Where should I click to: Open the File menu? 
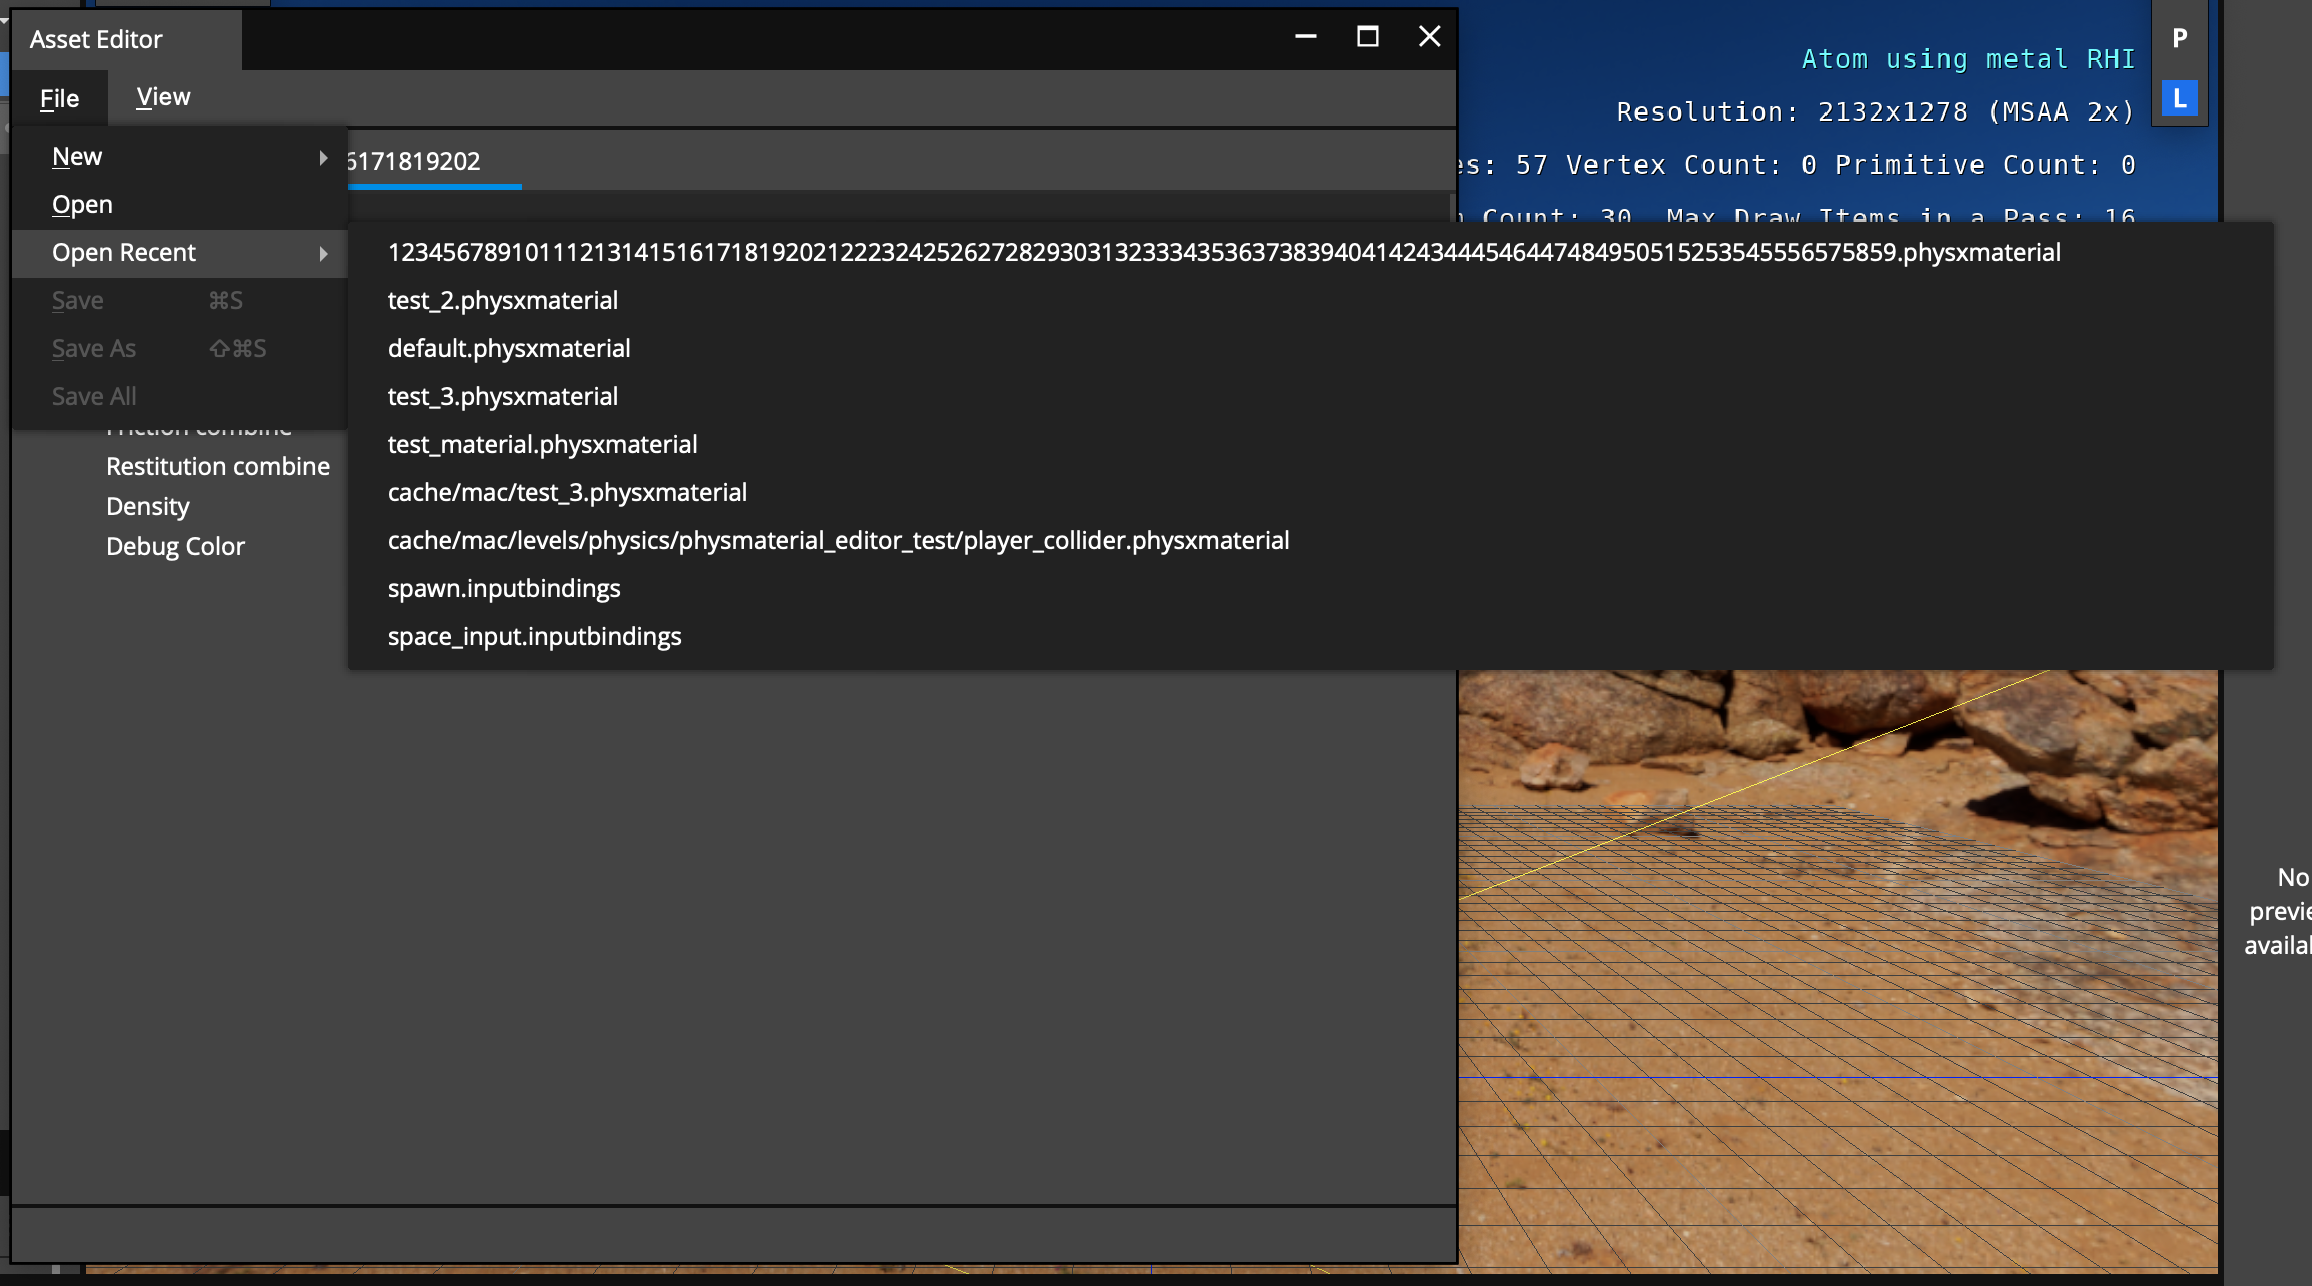59,97
